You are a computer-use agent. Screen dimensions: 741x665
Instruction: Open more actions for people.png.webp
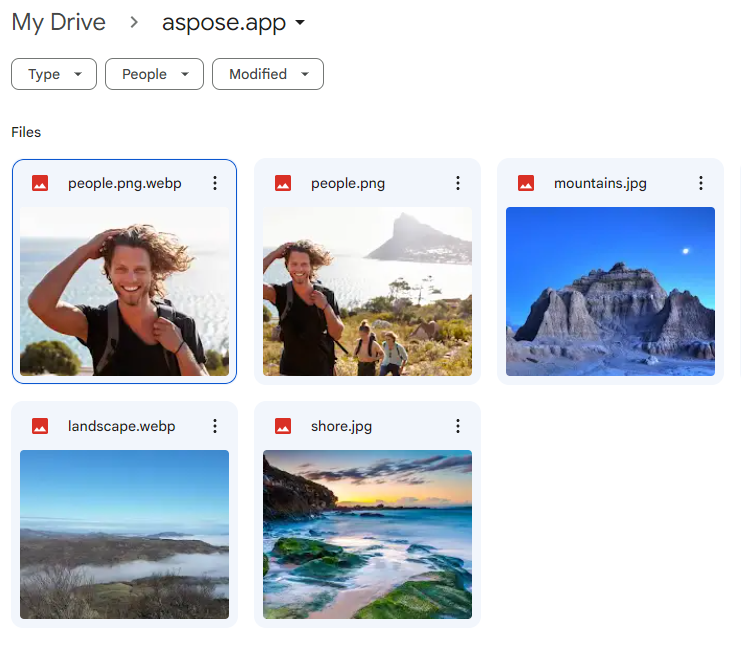(x=215, y=183)
